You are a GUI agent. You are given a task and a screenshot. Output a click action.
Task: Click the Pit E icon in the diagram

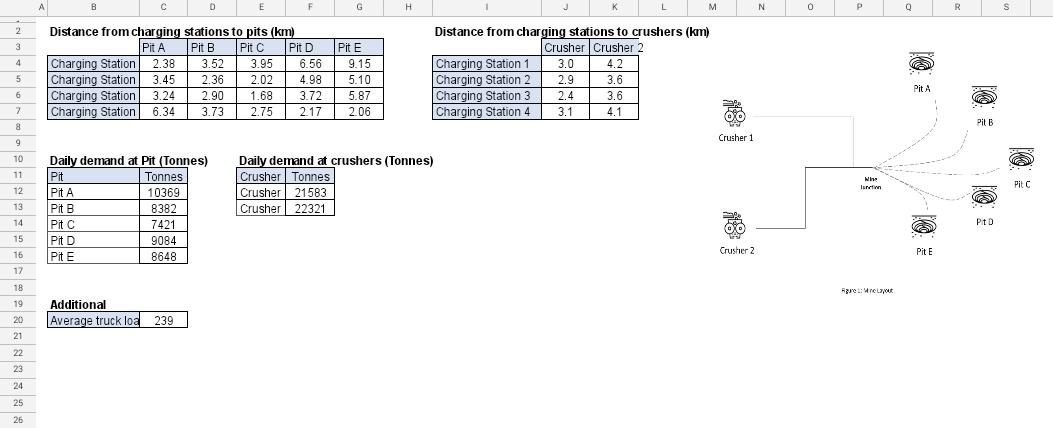tap(924, 226)
